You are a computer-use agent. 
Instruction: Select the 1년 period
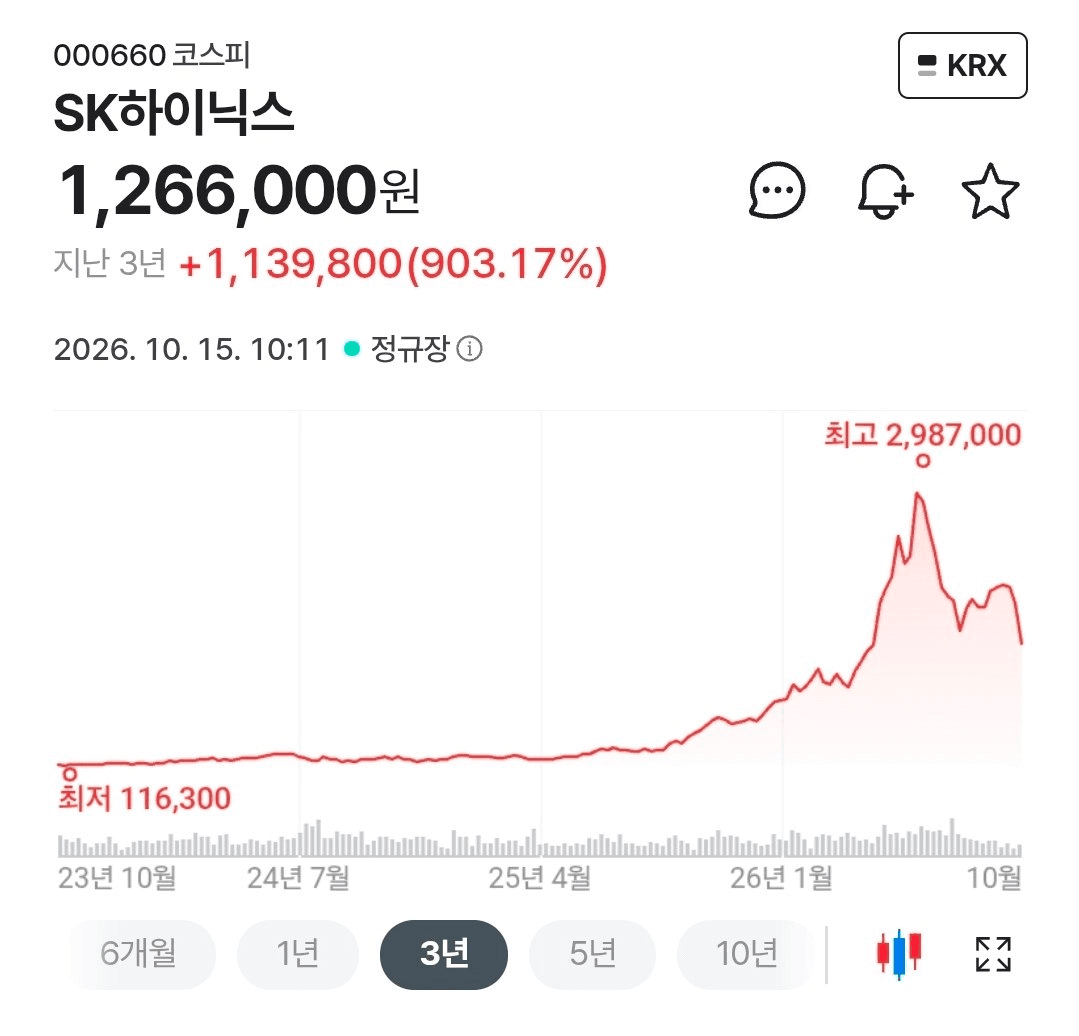click(x=297, y=954)
